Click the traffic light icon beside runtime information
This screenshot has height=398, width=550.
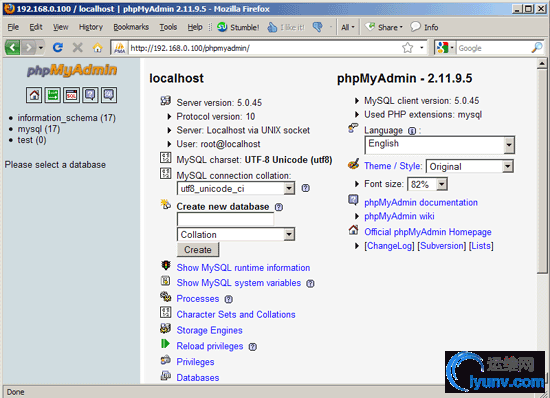pos(166,265)
